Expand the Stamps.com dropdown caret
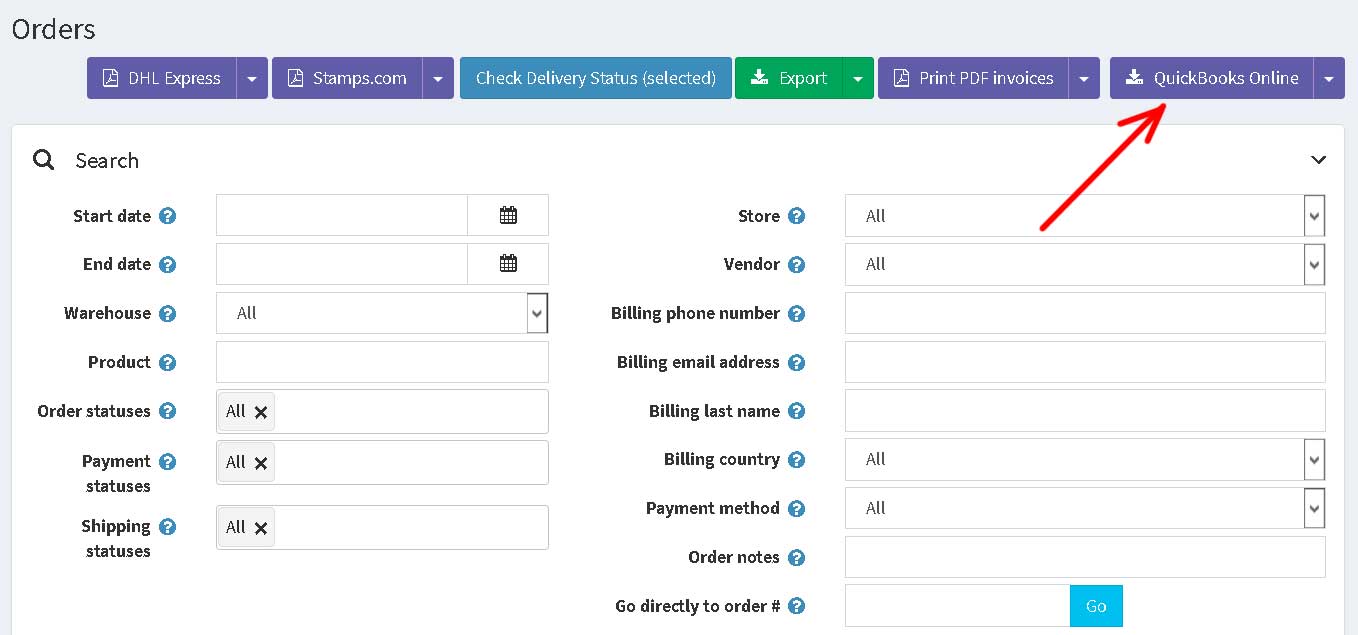 pyautogui.click(x=438, y=78)
